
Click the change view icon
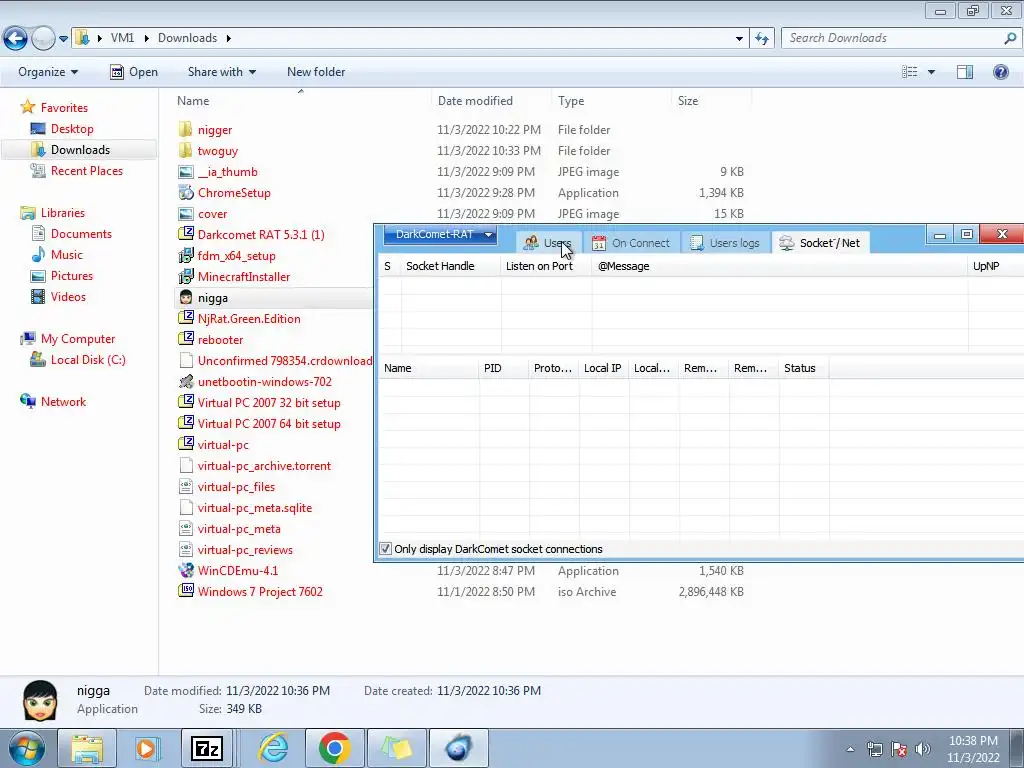pos(910,72)
